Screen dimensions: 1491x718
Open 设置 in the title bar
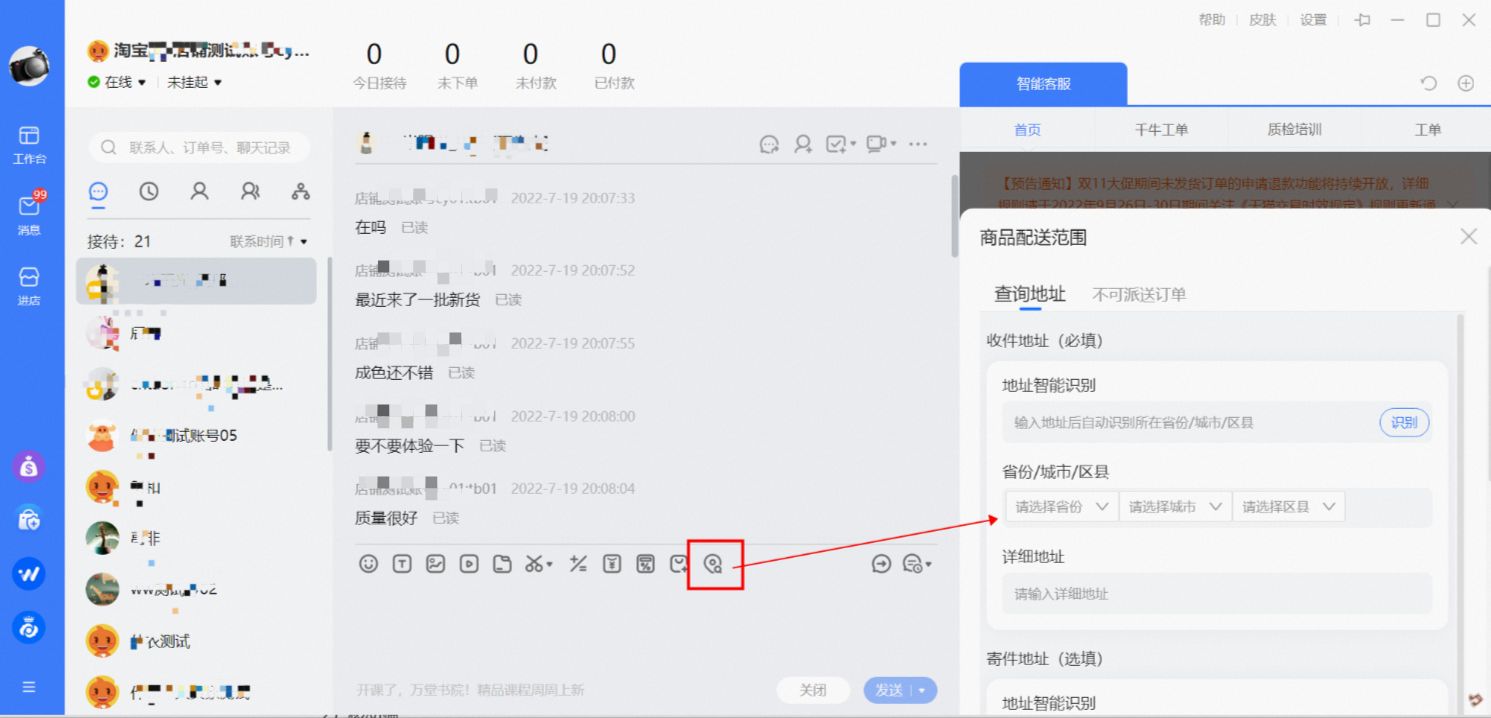click(x=1313, y=20)
